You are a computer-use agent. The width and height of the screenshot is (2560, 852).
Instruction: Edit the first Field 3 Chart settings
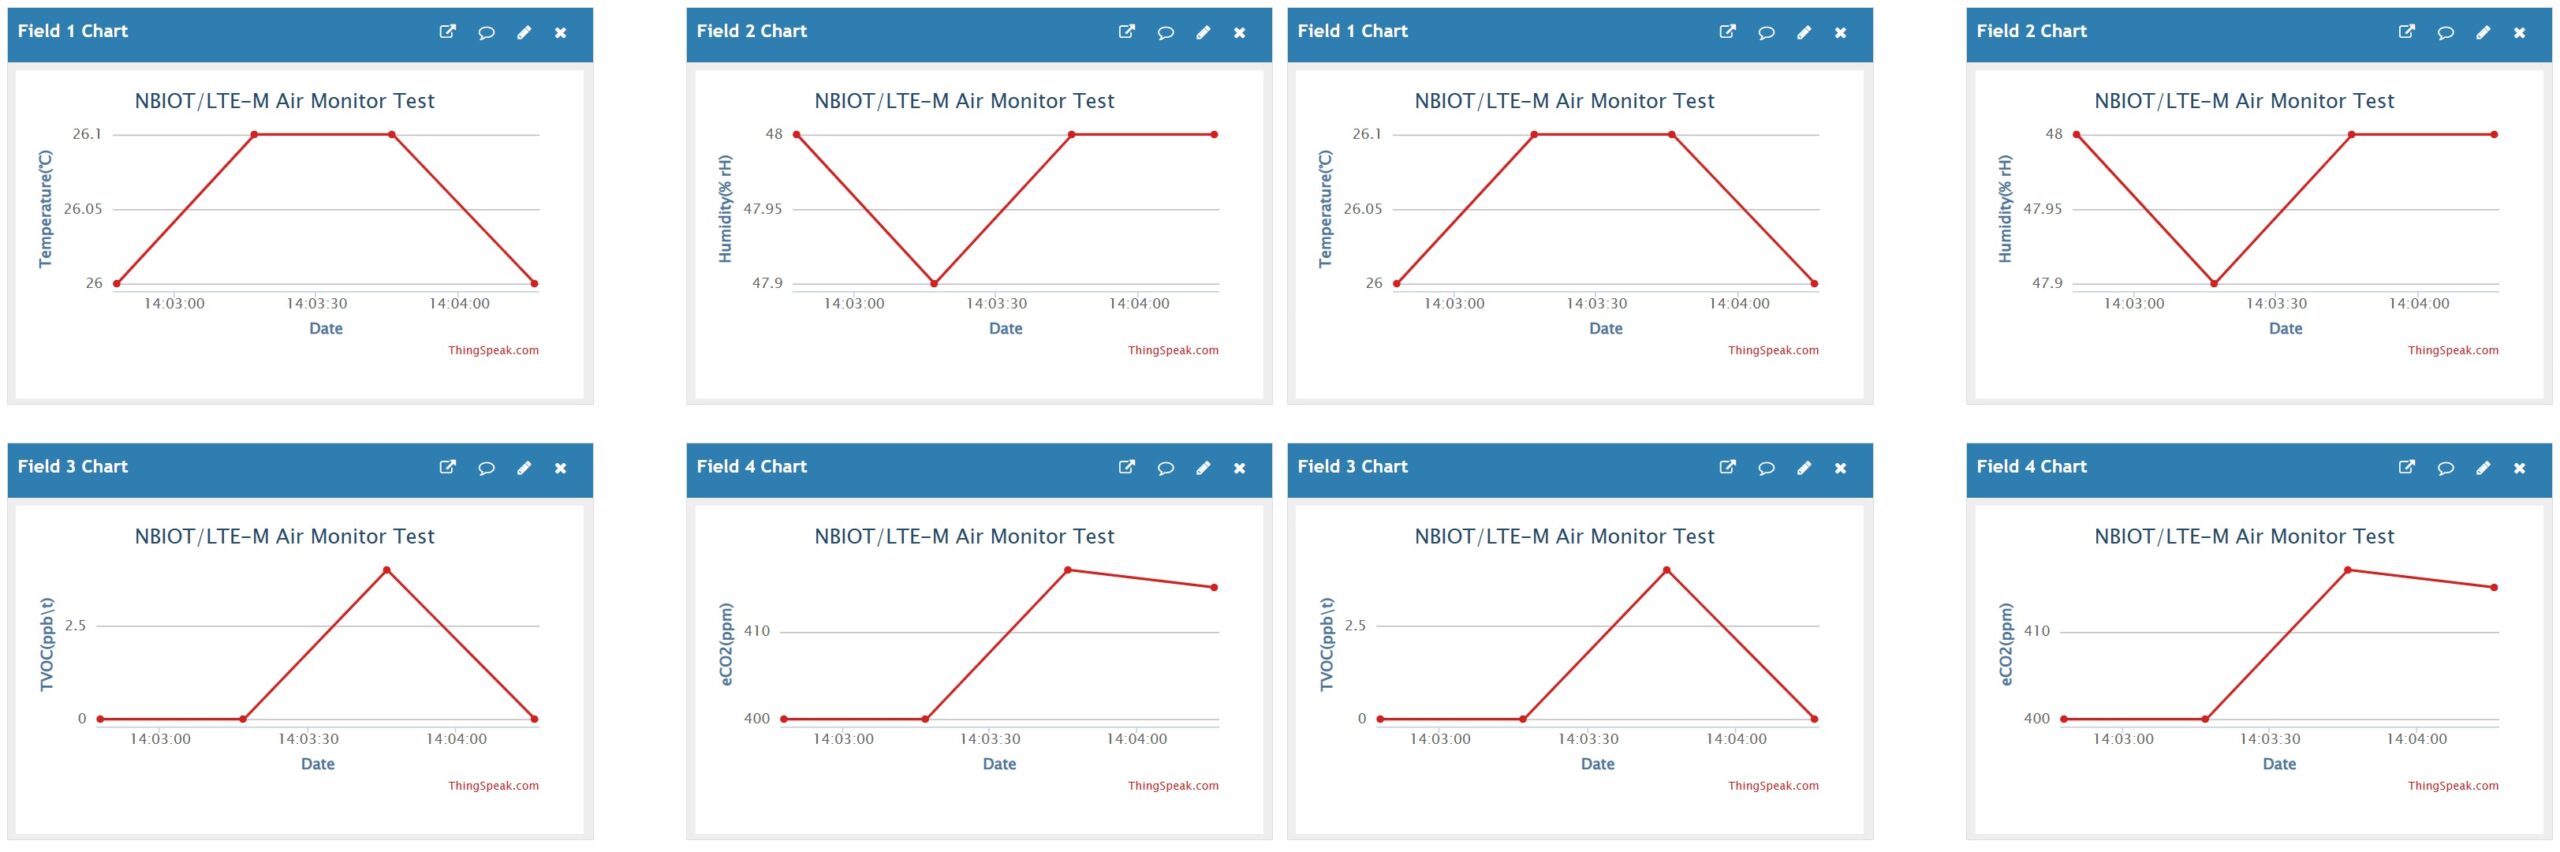pyautogui.click(x=524, y=468)
